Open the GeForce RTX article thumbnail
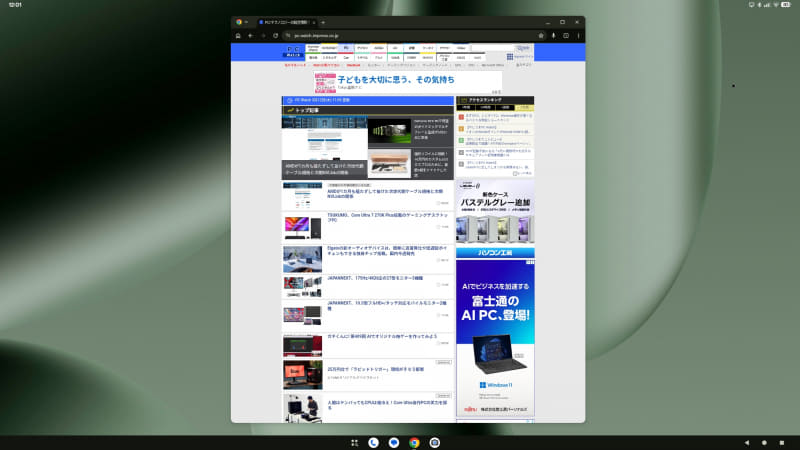The image size is (800, 450). [x=389, y=131]
